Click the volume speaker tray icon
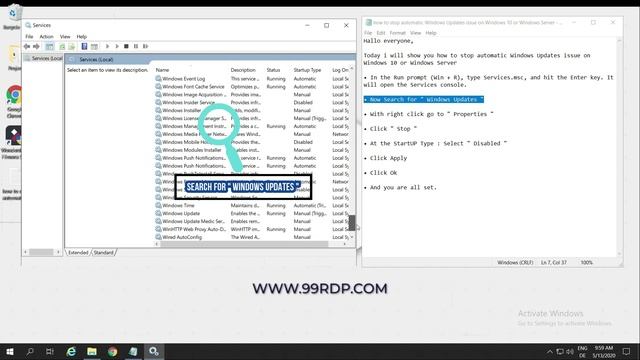This screenshot has height=360, width=640. point(570,351)
